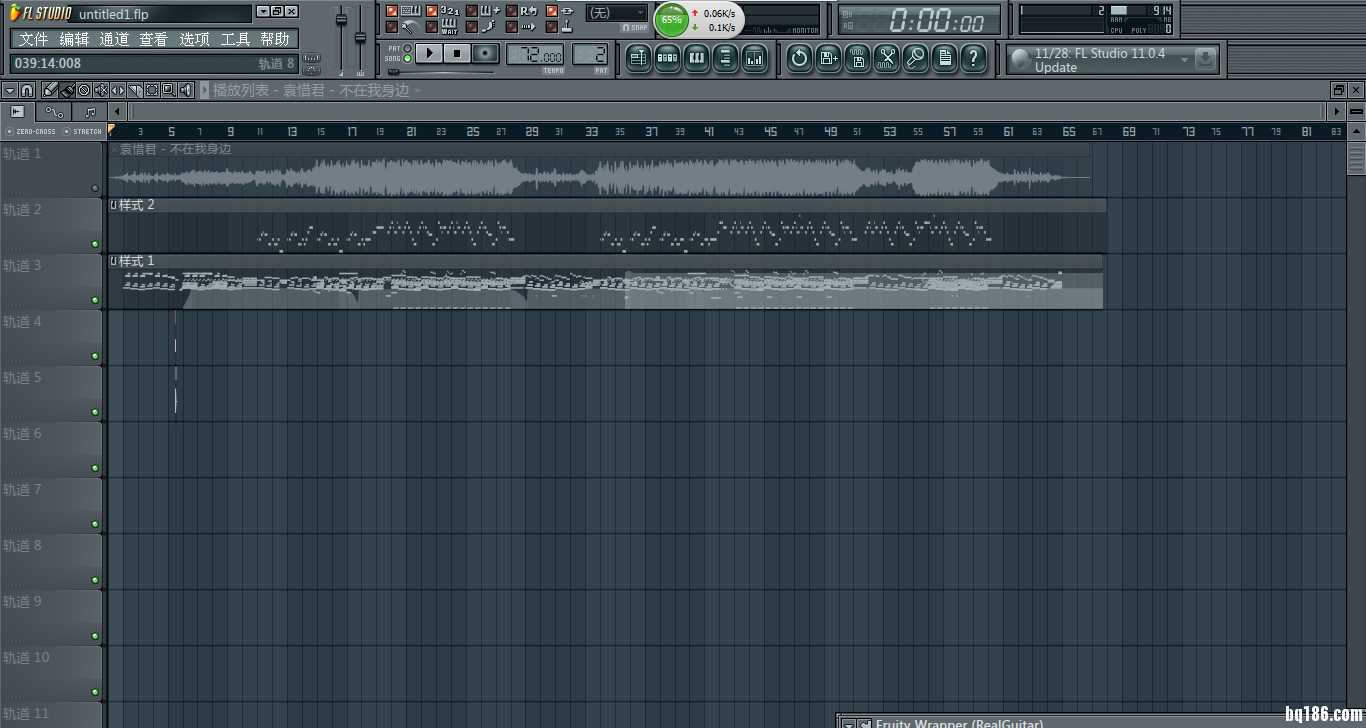Open the global snap dropdown

[616, 13]
